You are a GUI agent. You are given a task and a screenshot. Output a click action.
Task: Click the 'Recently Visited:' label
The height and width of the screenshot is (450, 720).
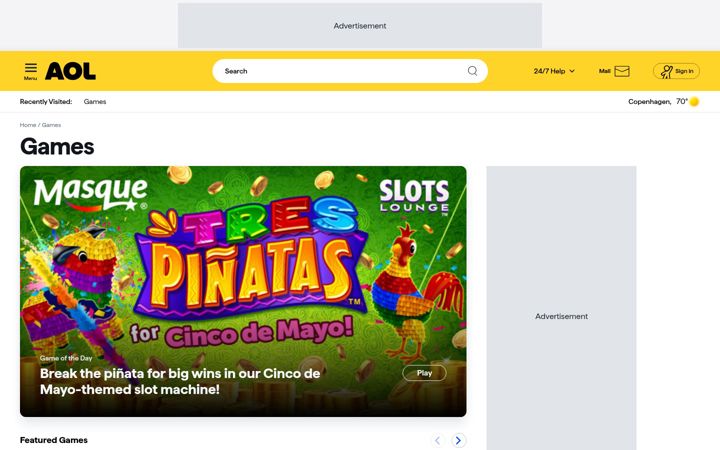pyautogui.click(x=46, y=101)
